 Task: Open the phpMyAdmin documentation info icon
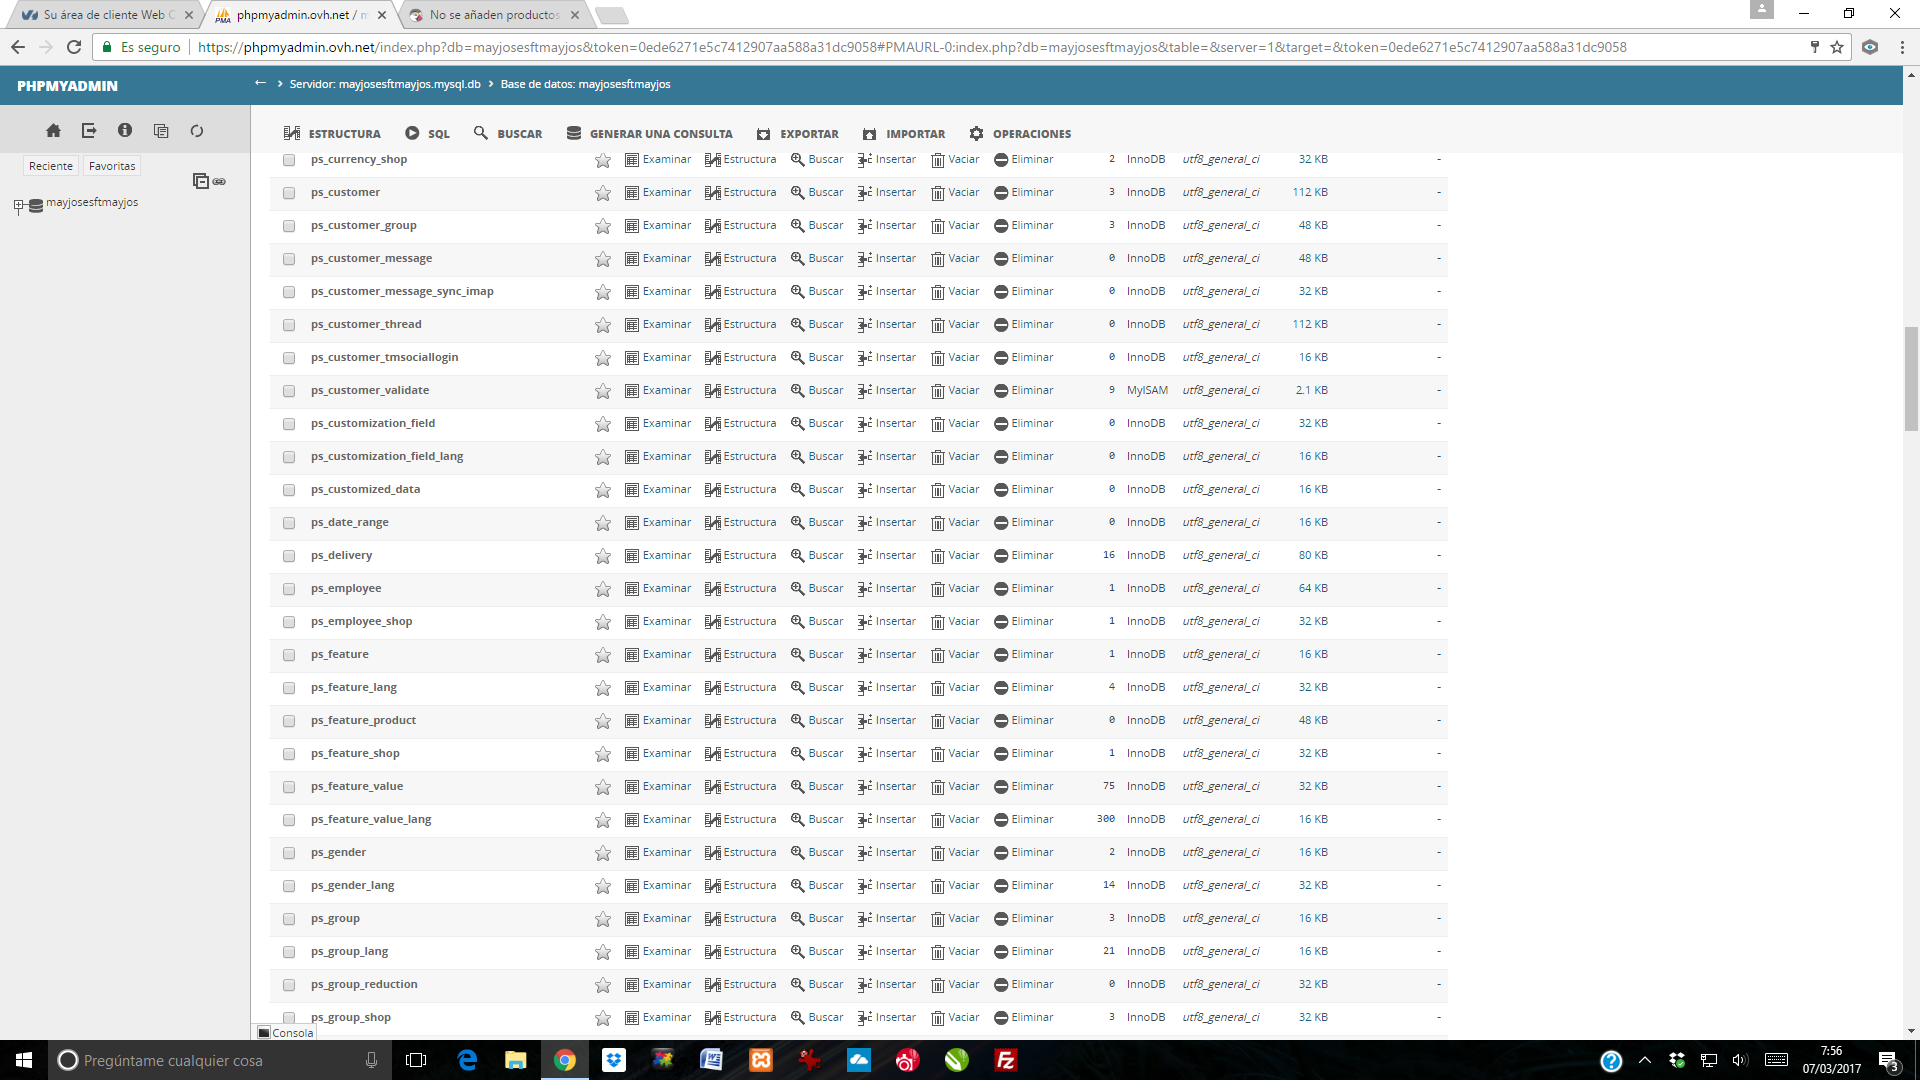click(125, 131)
